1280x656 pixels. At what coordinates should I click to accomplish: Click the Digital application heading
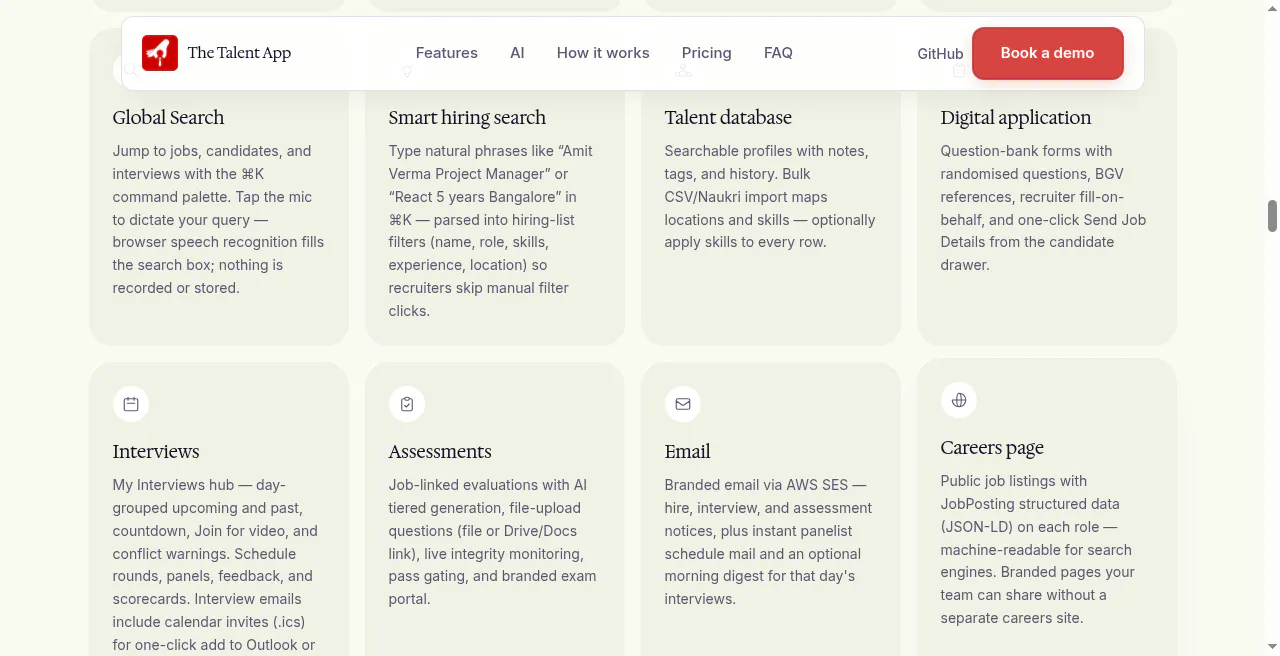click(x=1016, y=117)
